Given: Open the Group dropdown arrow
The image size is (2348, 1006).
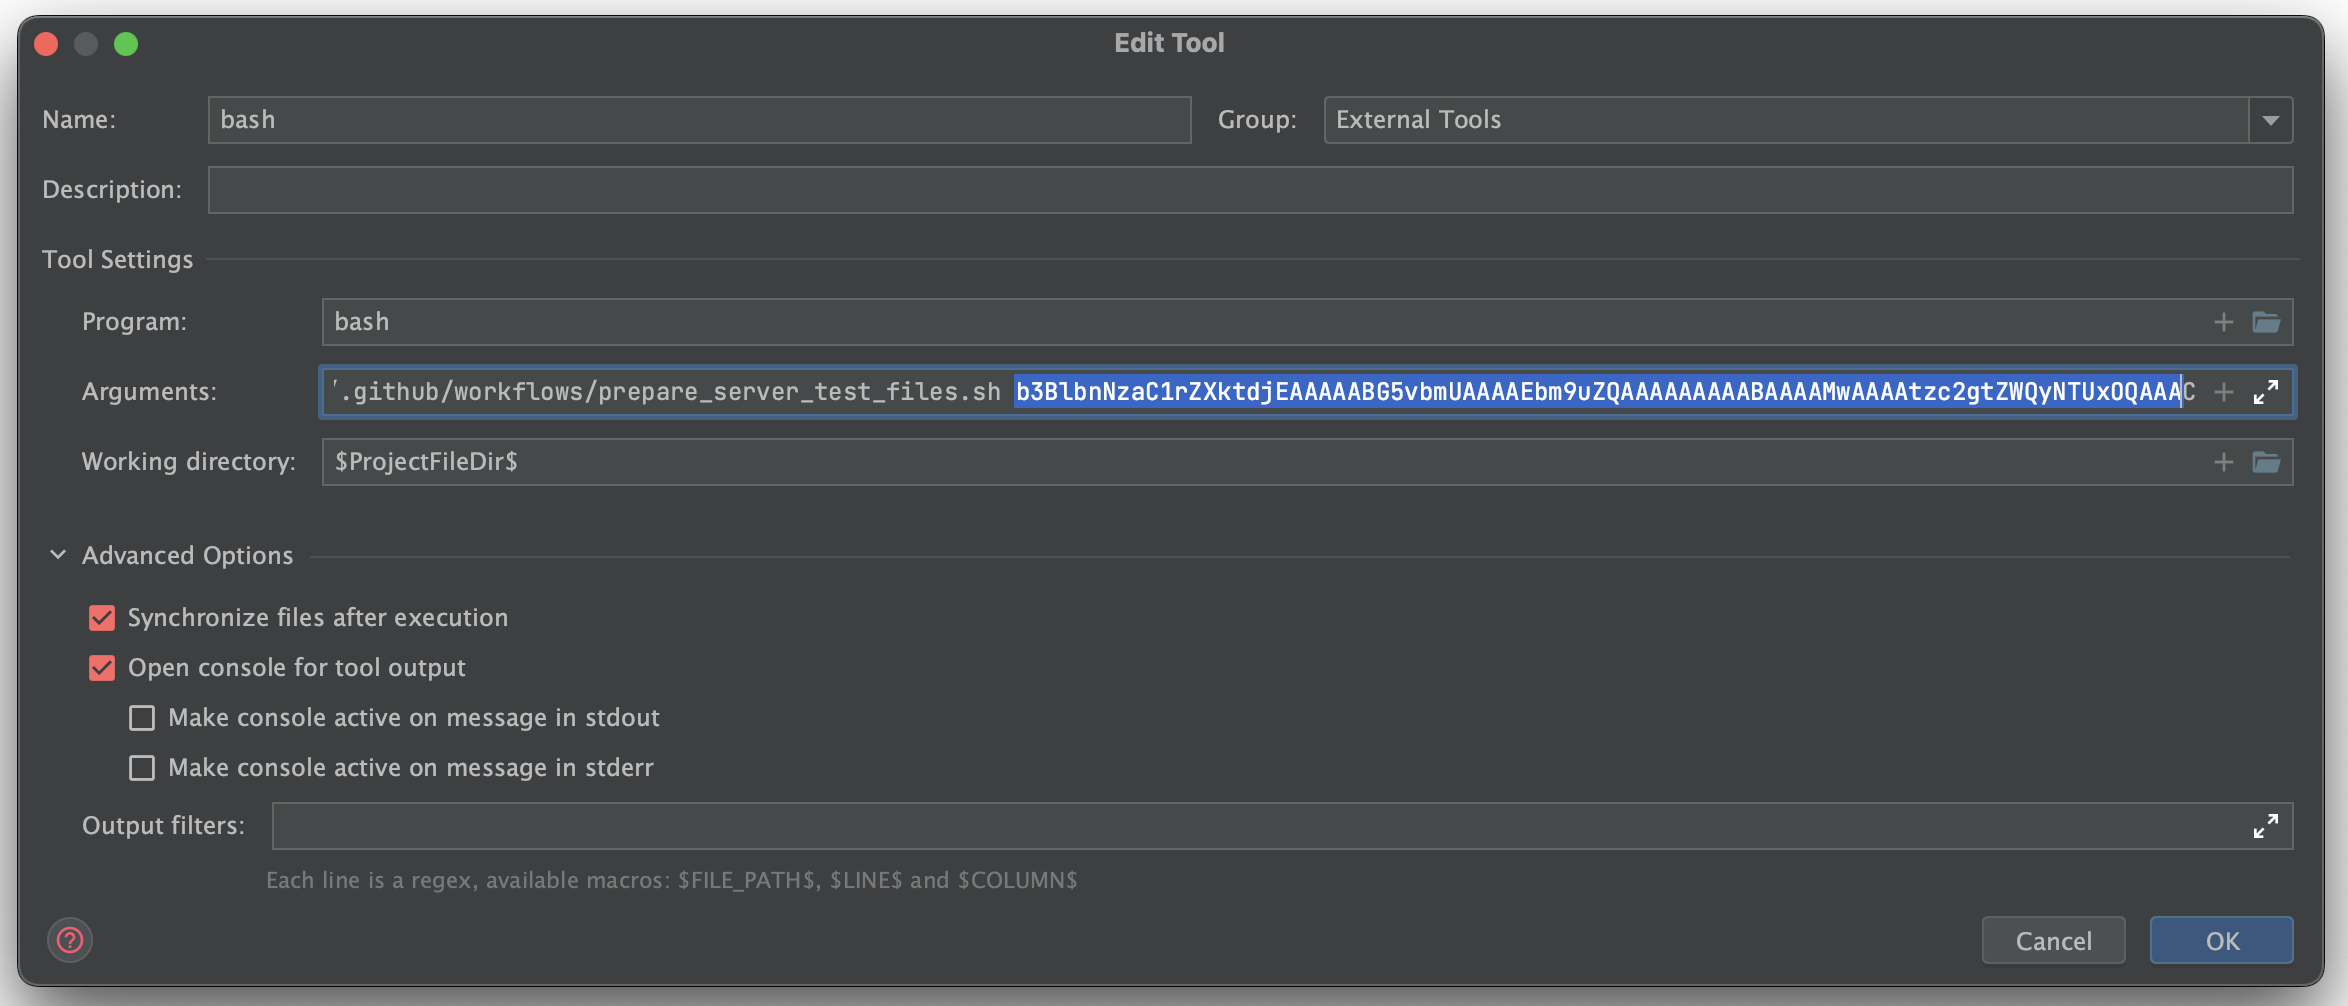Looking at the screenshot, I should coord(2270,120).
